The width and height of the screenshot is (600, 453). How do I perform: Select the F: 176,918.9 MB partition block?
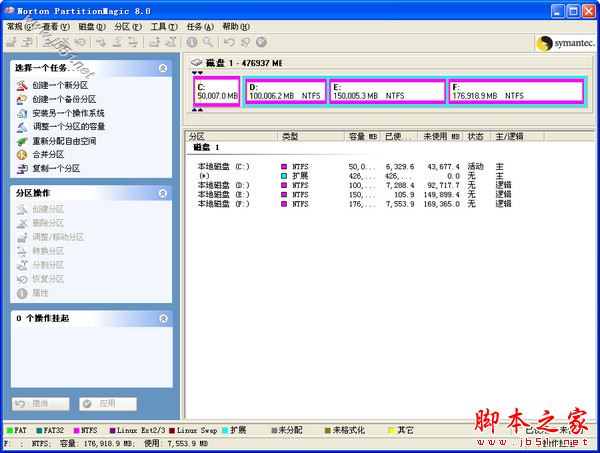pos(516,91)
